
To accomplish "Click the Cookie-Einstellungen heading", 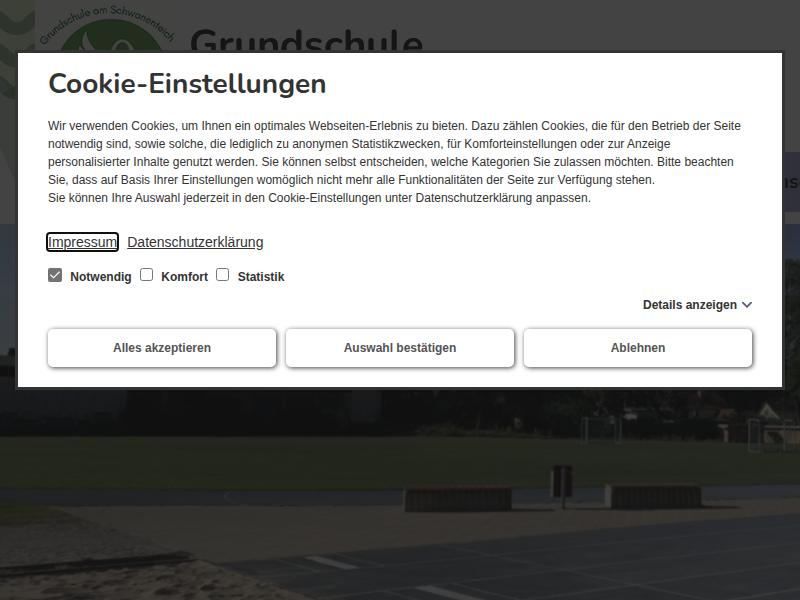I will coord(187,84).
